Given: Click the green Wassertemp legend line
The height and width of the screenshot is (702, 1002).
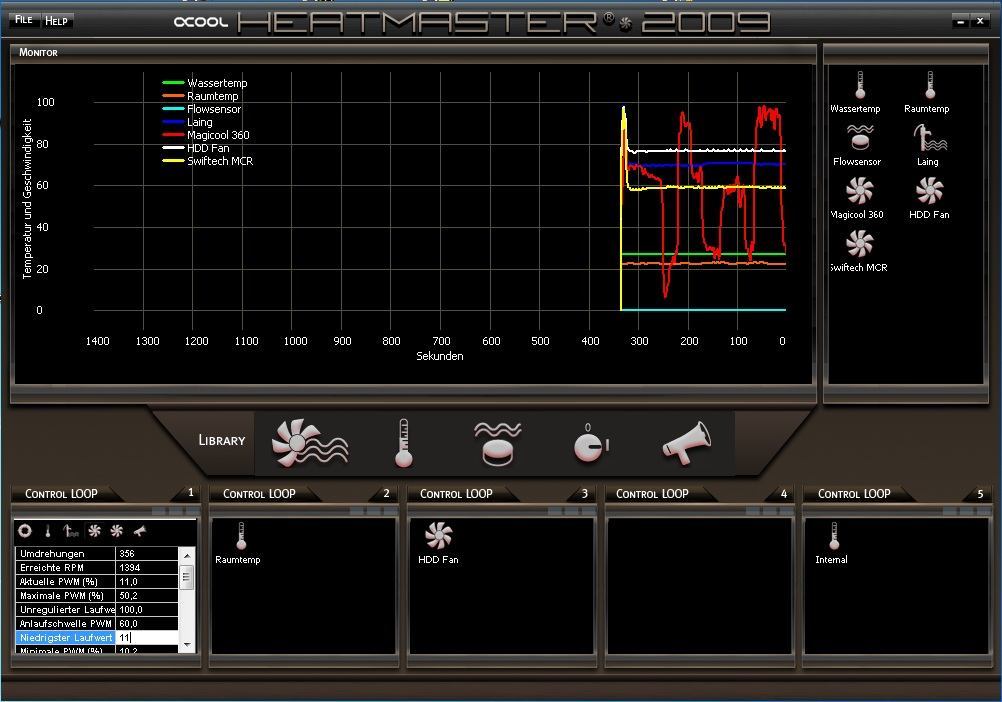Looking at the screenshot, I should [x=173, y=83].
